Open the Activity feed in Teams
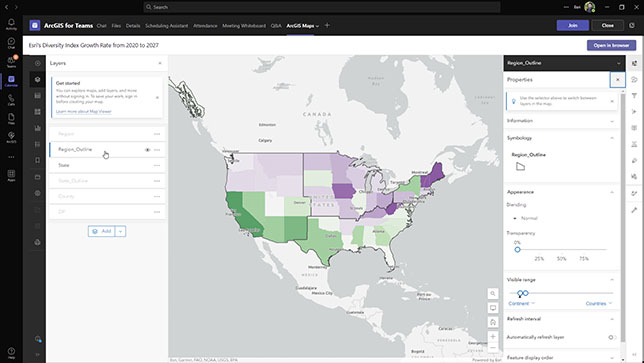The width and height of the screenshot is (644, 363). click(11, 24)
